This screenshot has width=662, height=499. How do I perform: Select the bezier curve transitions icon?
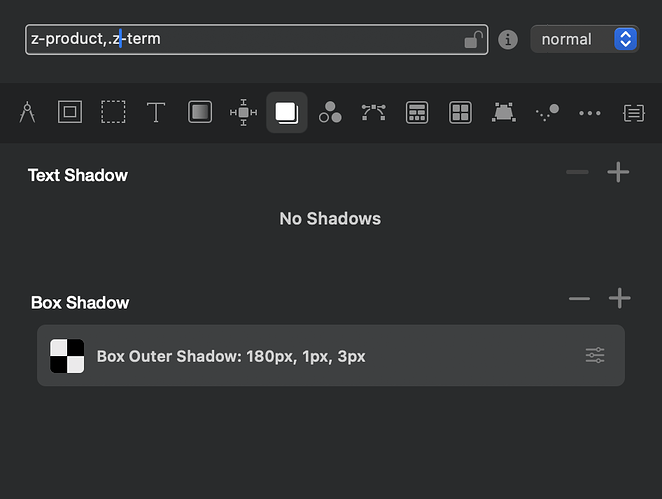(x=373, y=113)
